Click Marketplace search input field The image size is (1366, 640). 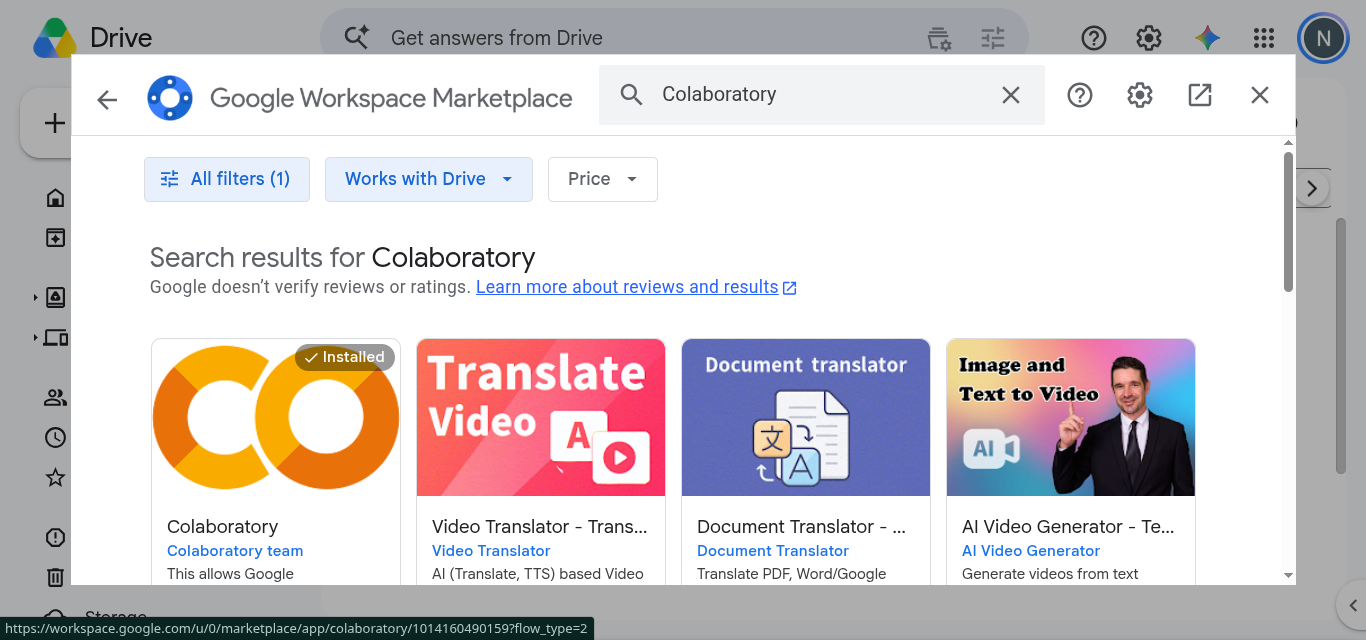click(x=822, y=95)
